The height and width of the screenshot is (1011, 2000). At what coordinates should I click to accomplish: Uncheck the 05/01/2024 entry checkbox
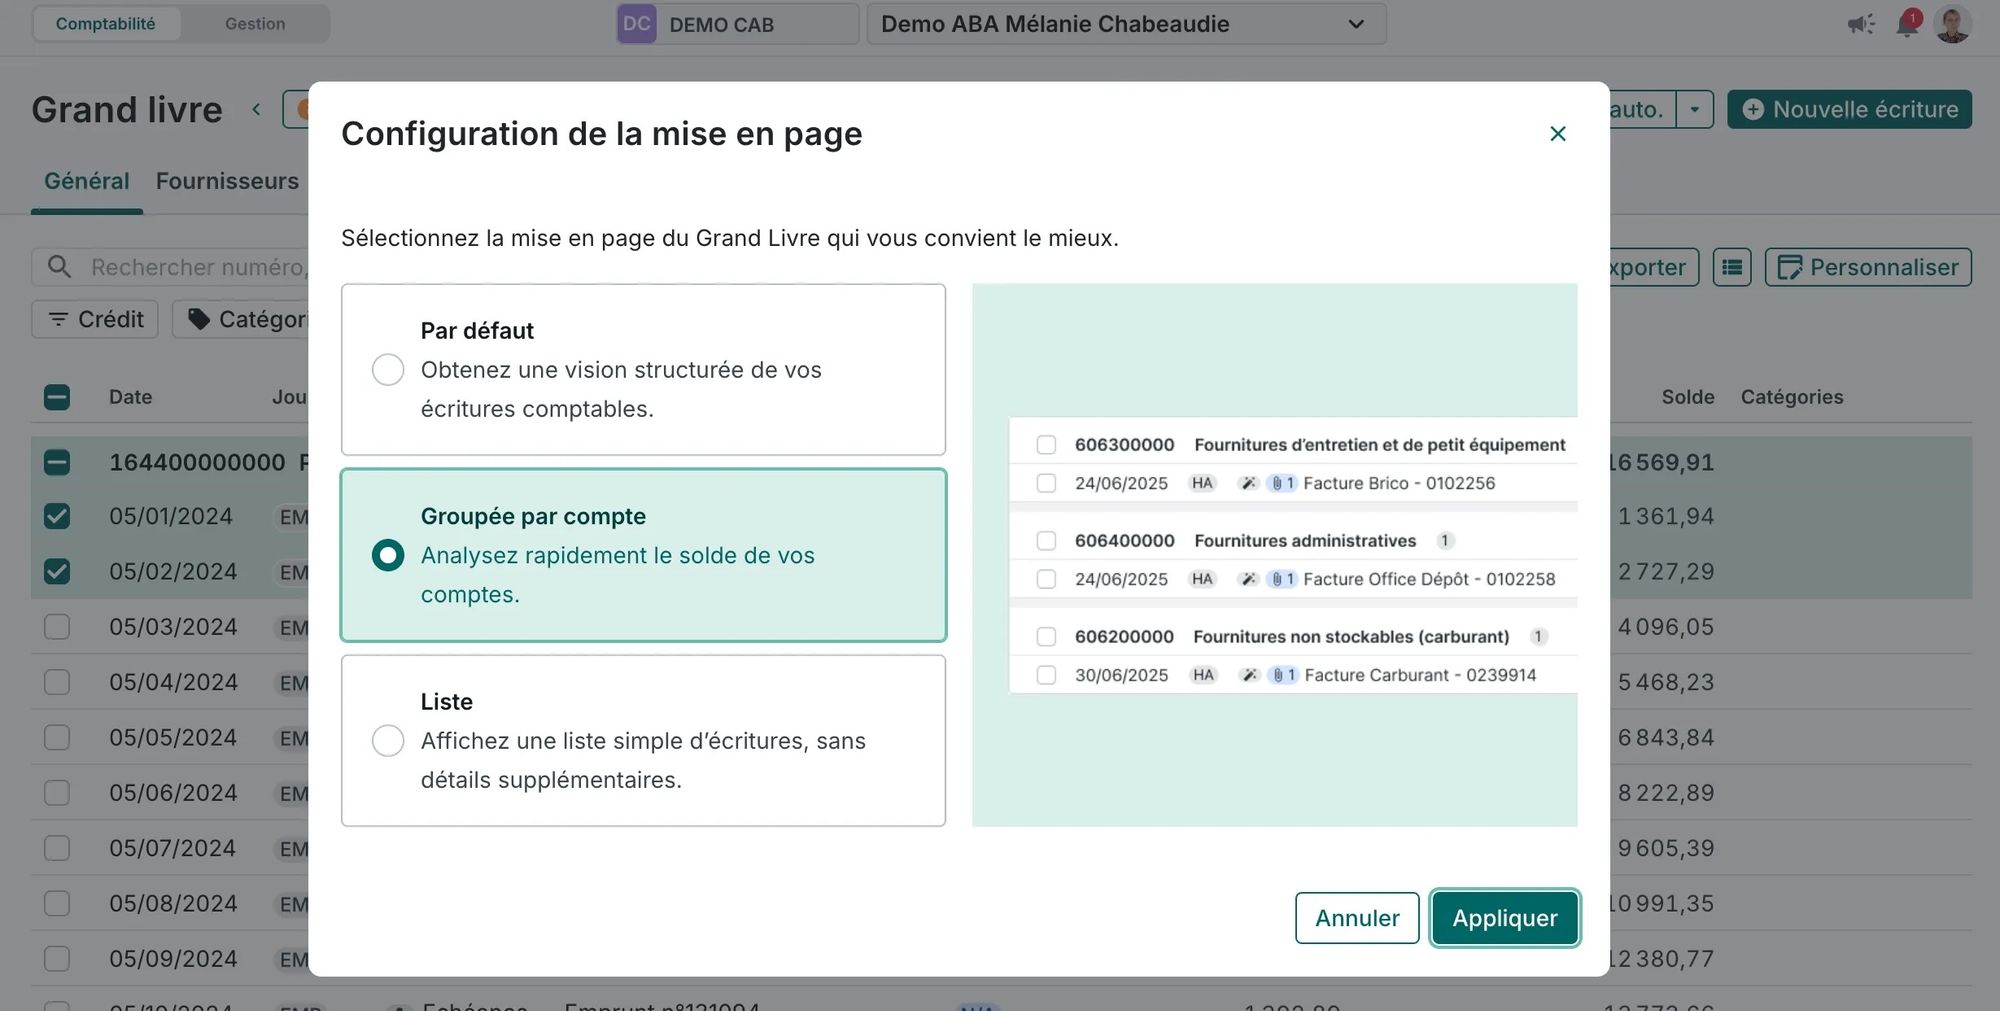57,517
